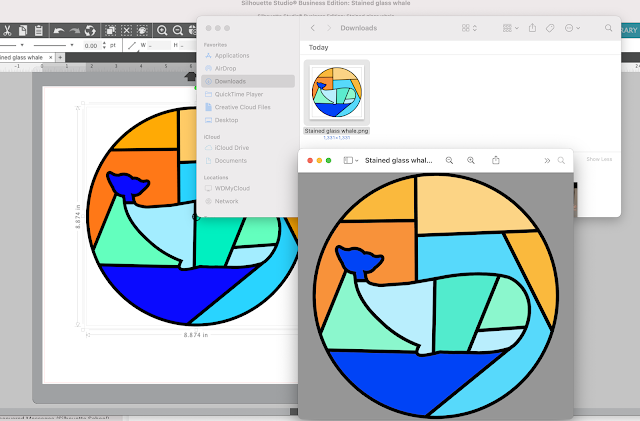Click the Select by Color icon in Silhouette toolbar
The width and height of the screenshot is (640, 421).
click(142, 30)
